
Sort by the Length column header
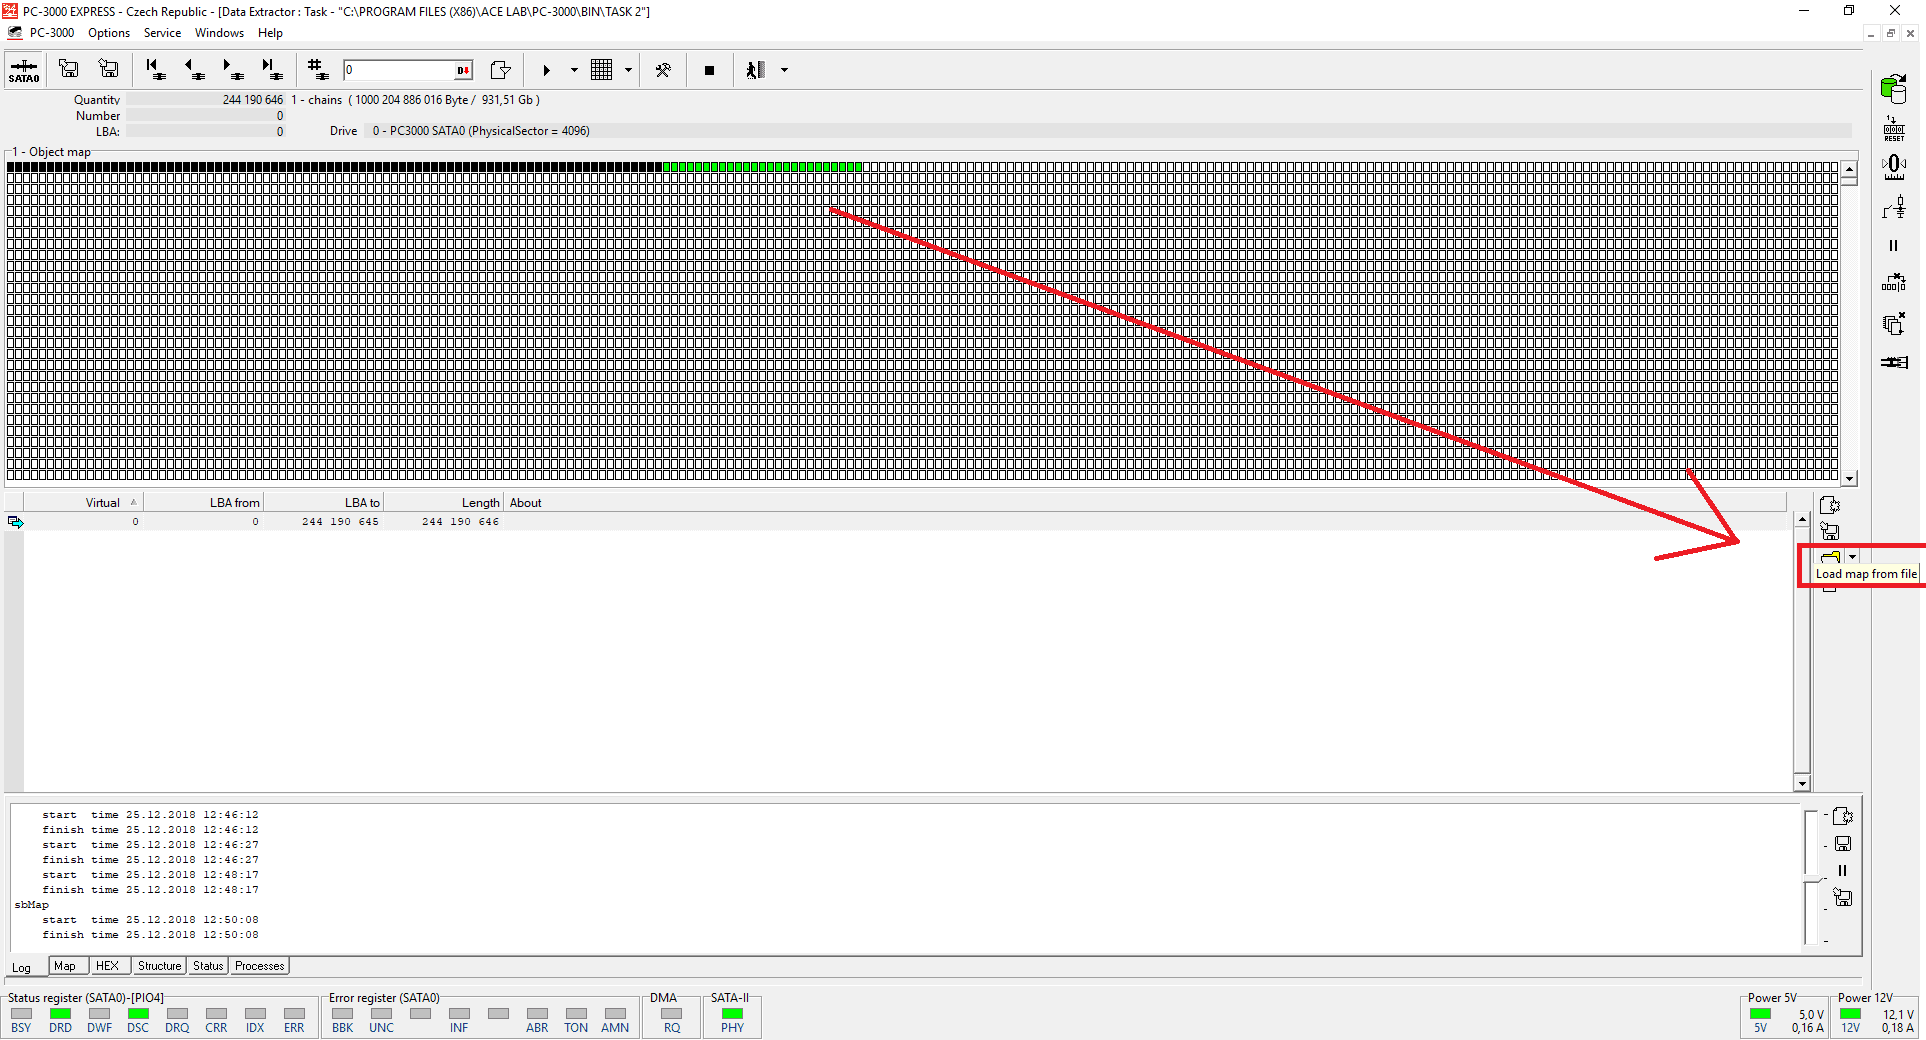(443, 503)
